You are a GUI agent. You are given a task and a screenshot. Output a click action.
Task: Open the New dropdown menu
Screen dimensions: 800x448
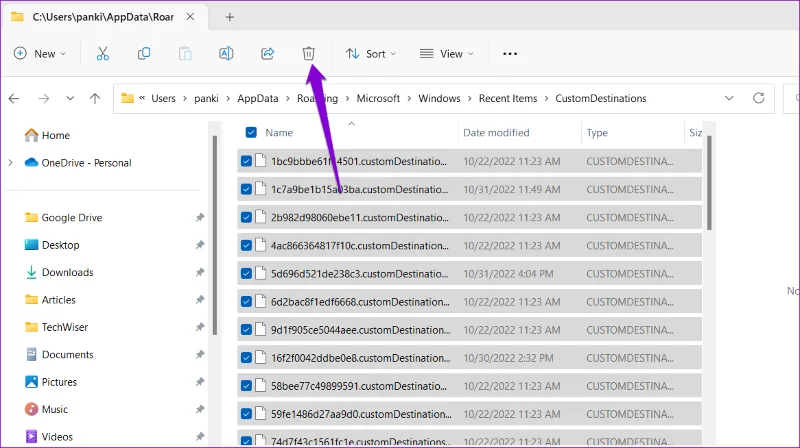[40, 54]
